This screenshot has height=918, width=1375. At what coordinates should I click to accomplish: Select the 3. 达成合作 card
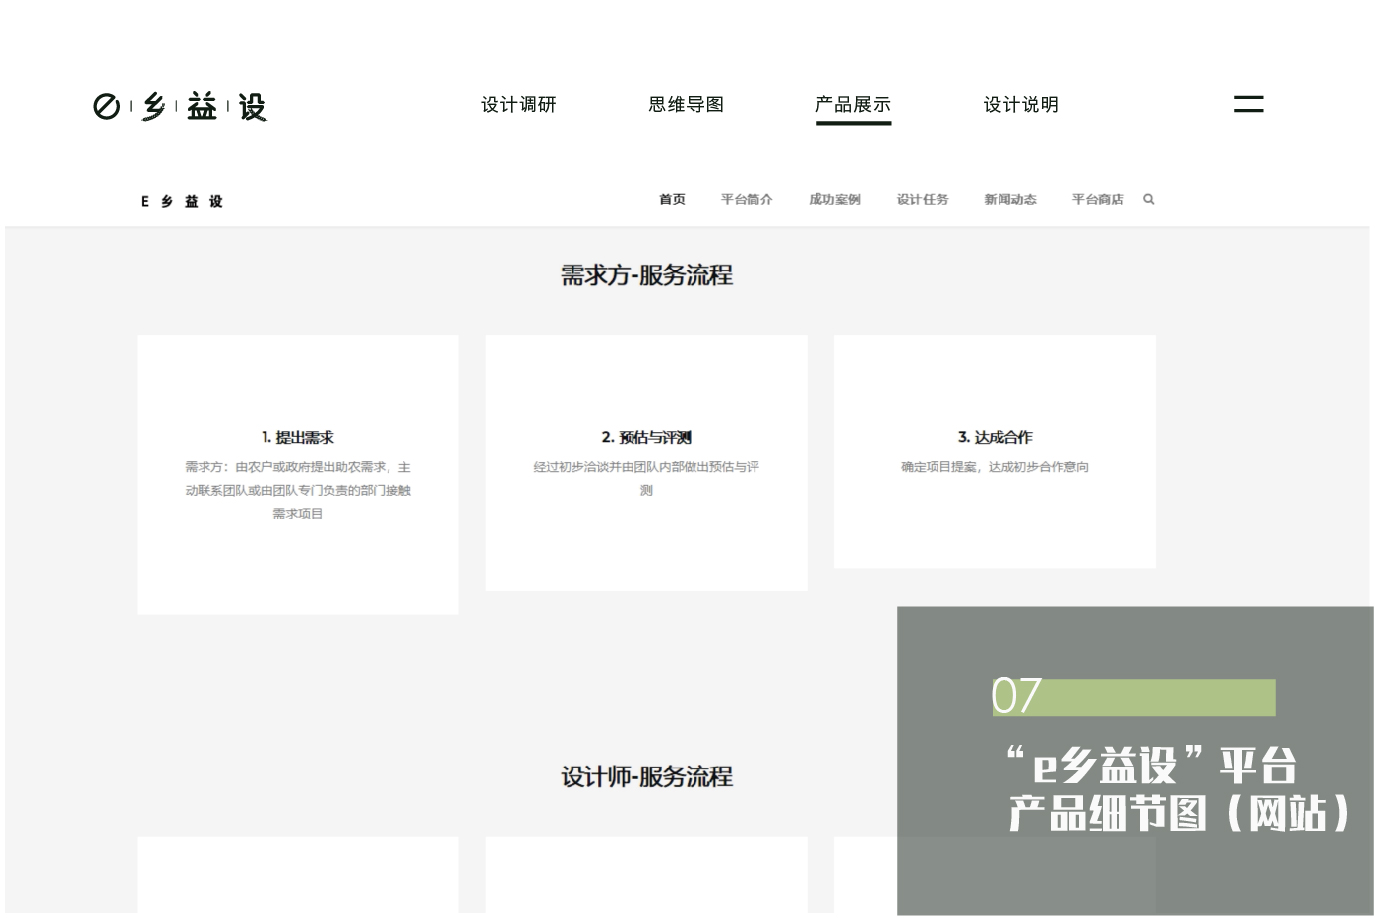coord(994,451)
